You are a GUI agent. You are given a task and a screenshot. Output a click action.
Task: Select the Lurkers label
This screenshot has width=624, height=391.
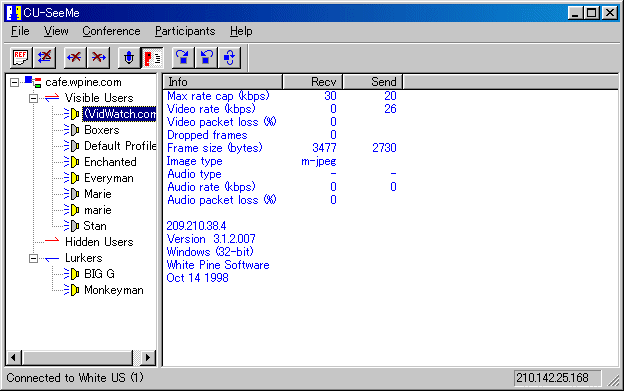coord(84,258)
